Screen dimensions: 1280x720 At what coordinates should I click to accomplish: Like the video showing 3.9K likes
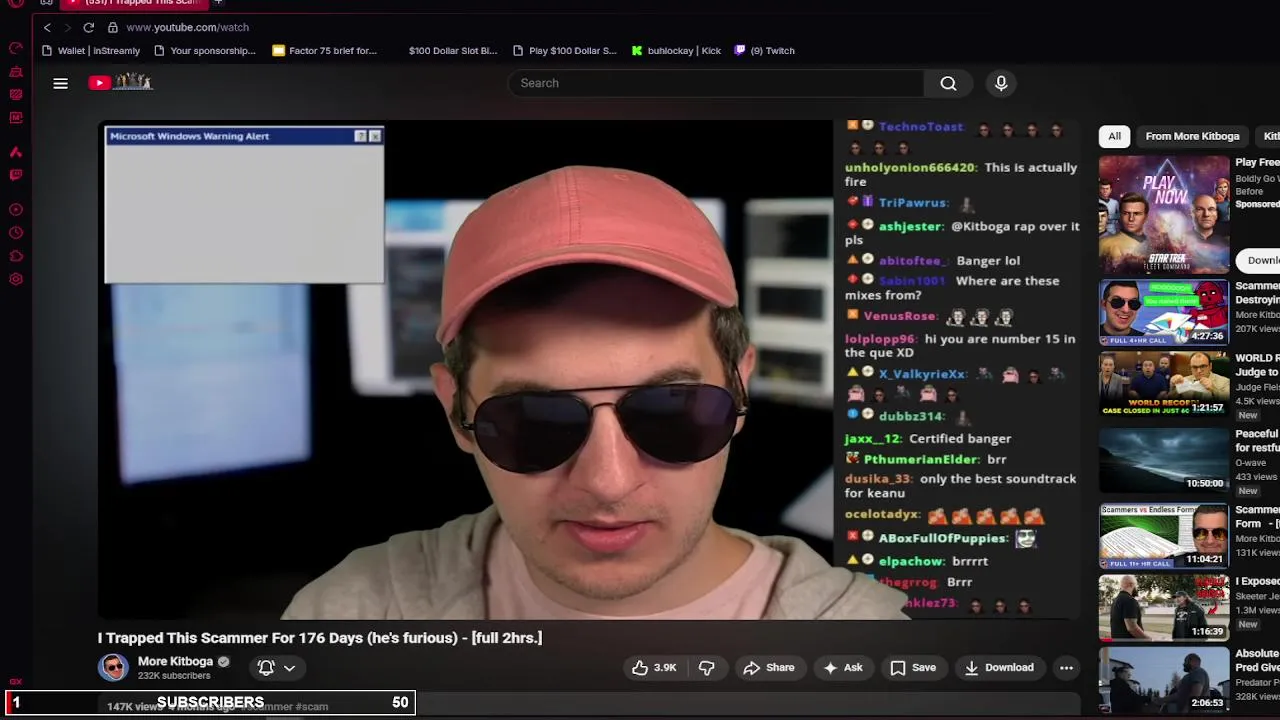coord(654,667)
